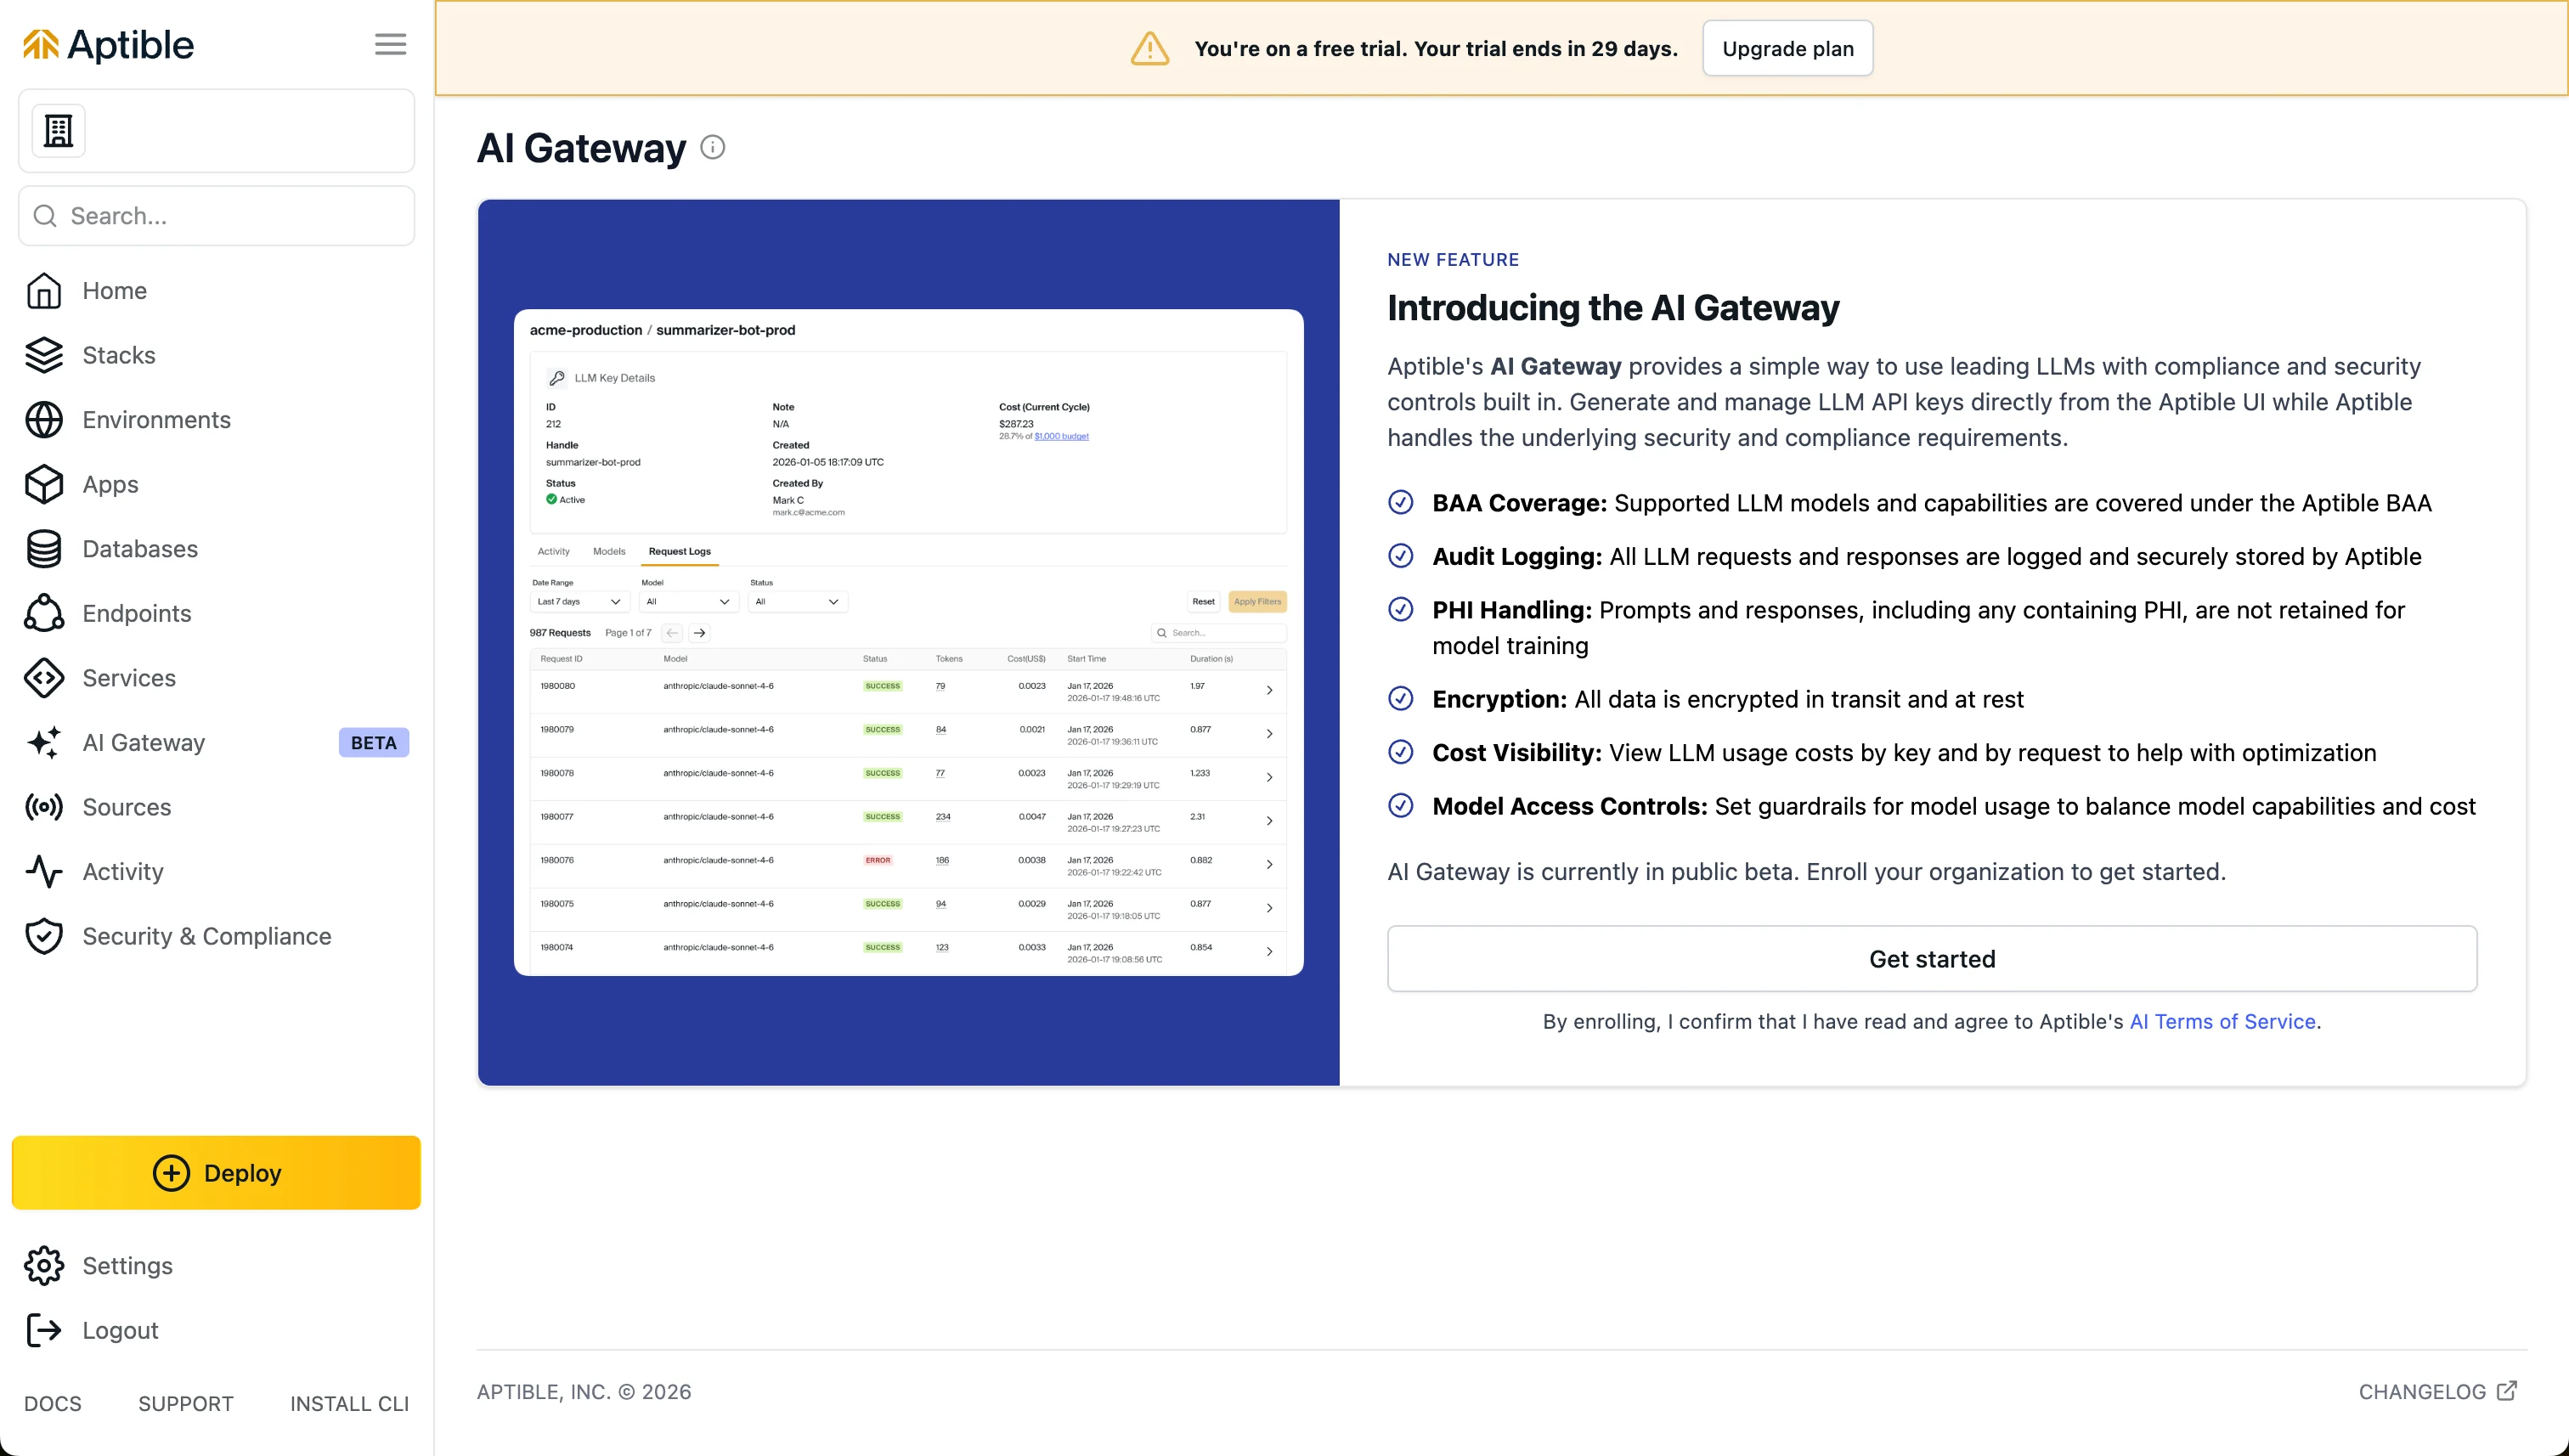Open Environments in sidebar
The height and width of the screenshot is (1456, 2569).
point(157,420)
